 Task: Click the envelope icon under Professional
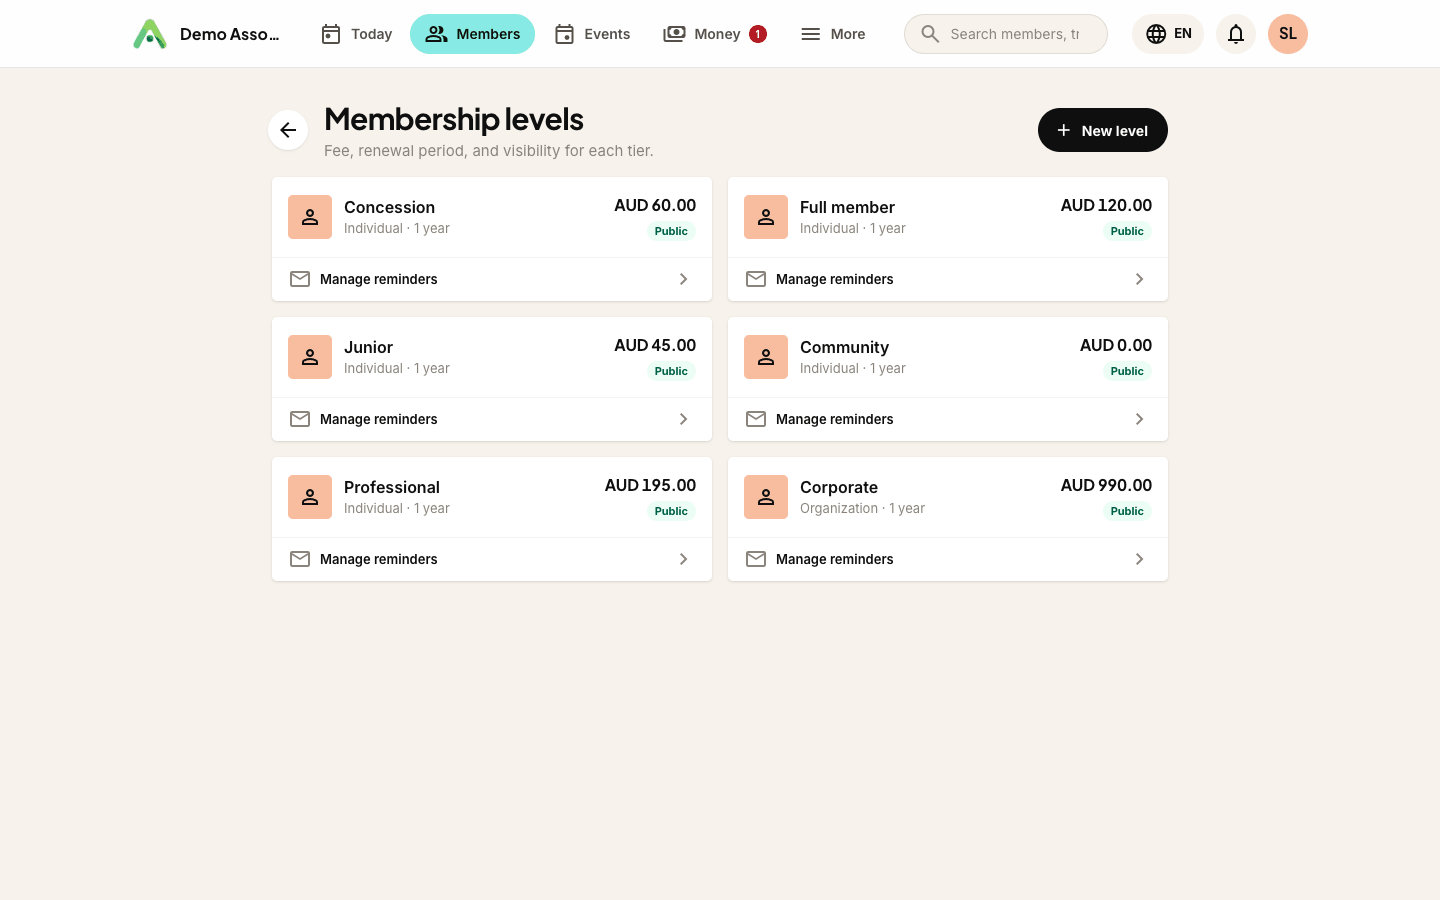300,559
